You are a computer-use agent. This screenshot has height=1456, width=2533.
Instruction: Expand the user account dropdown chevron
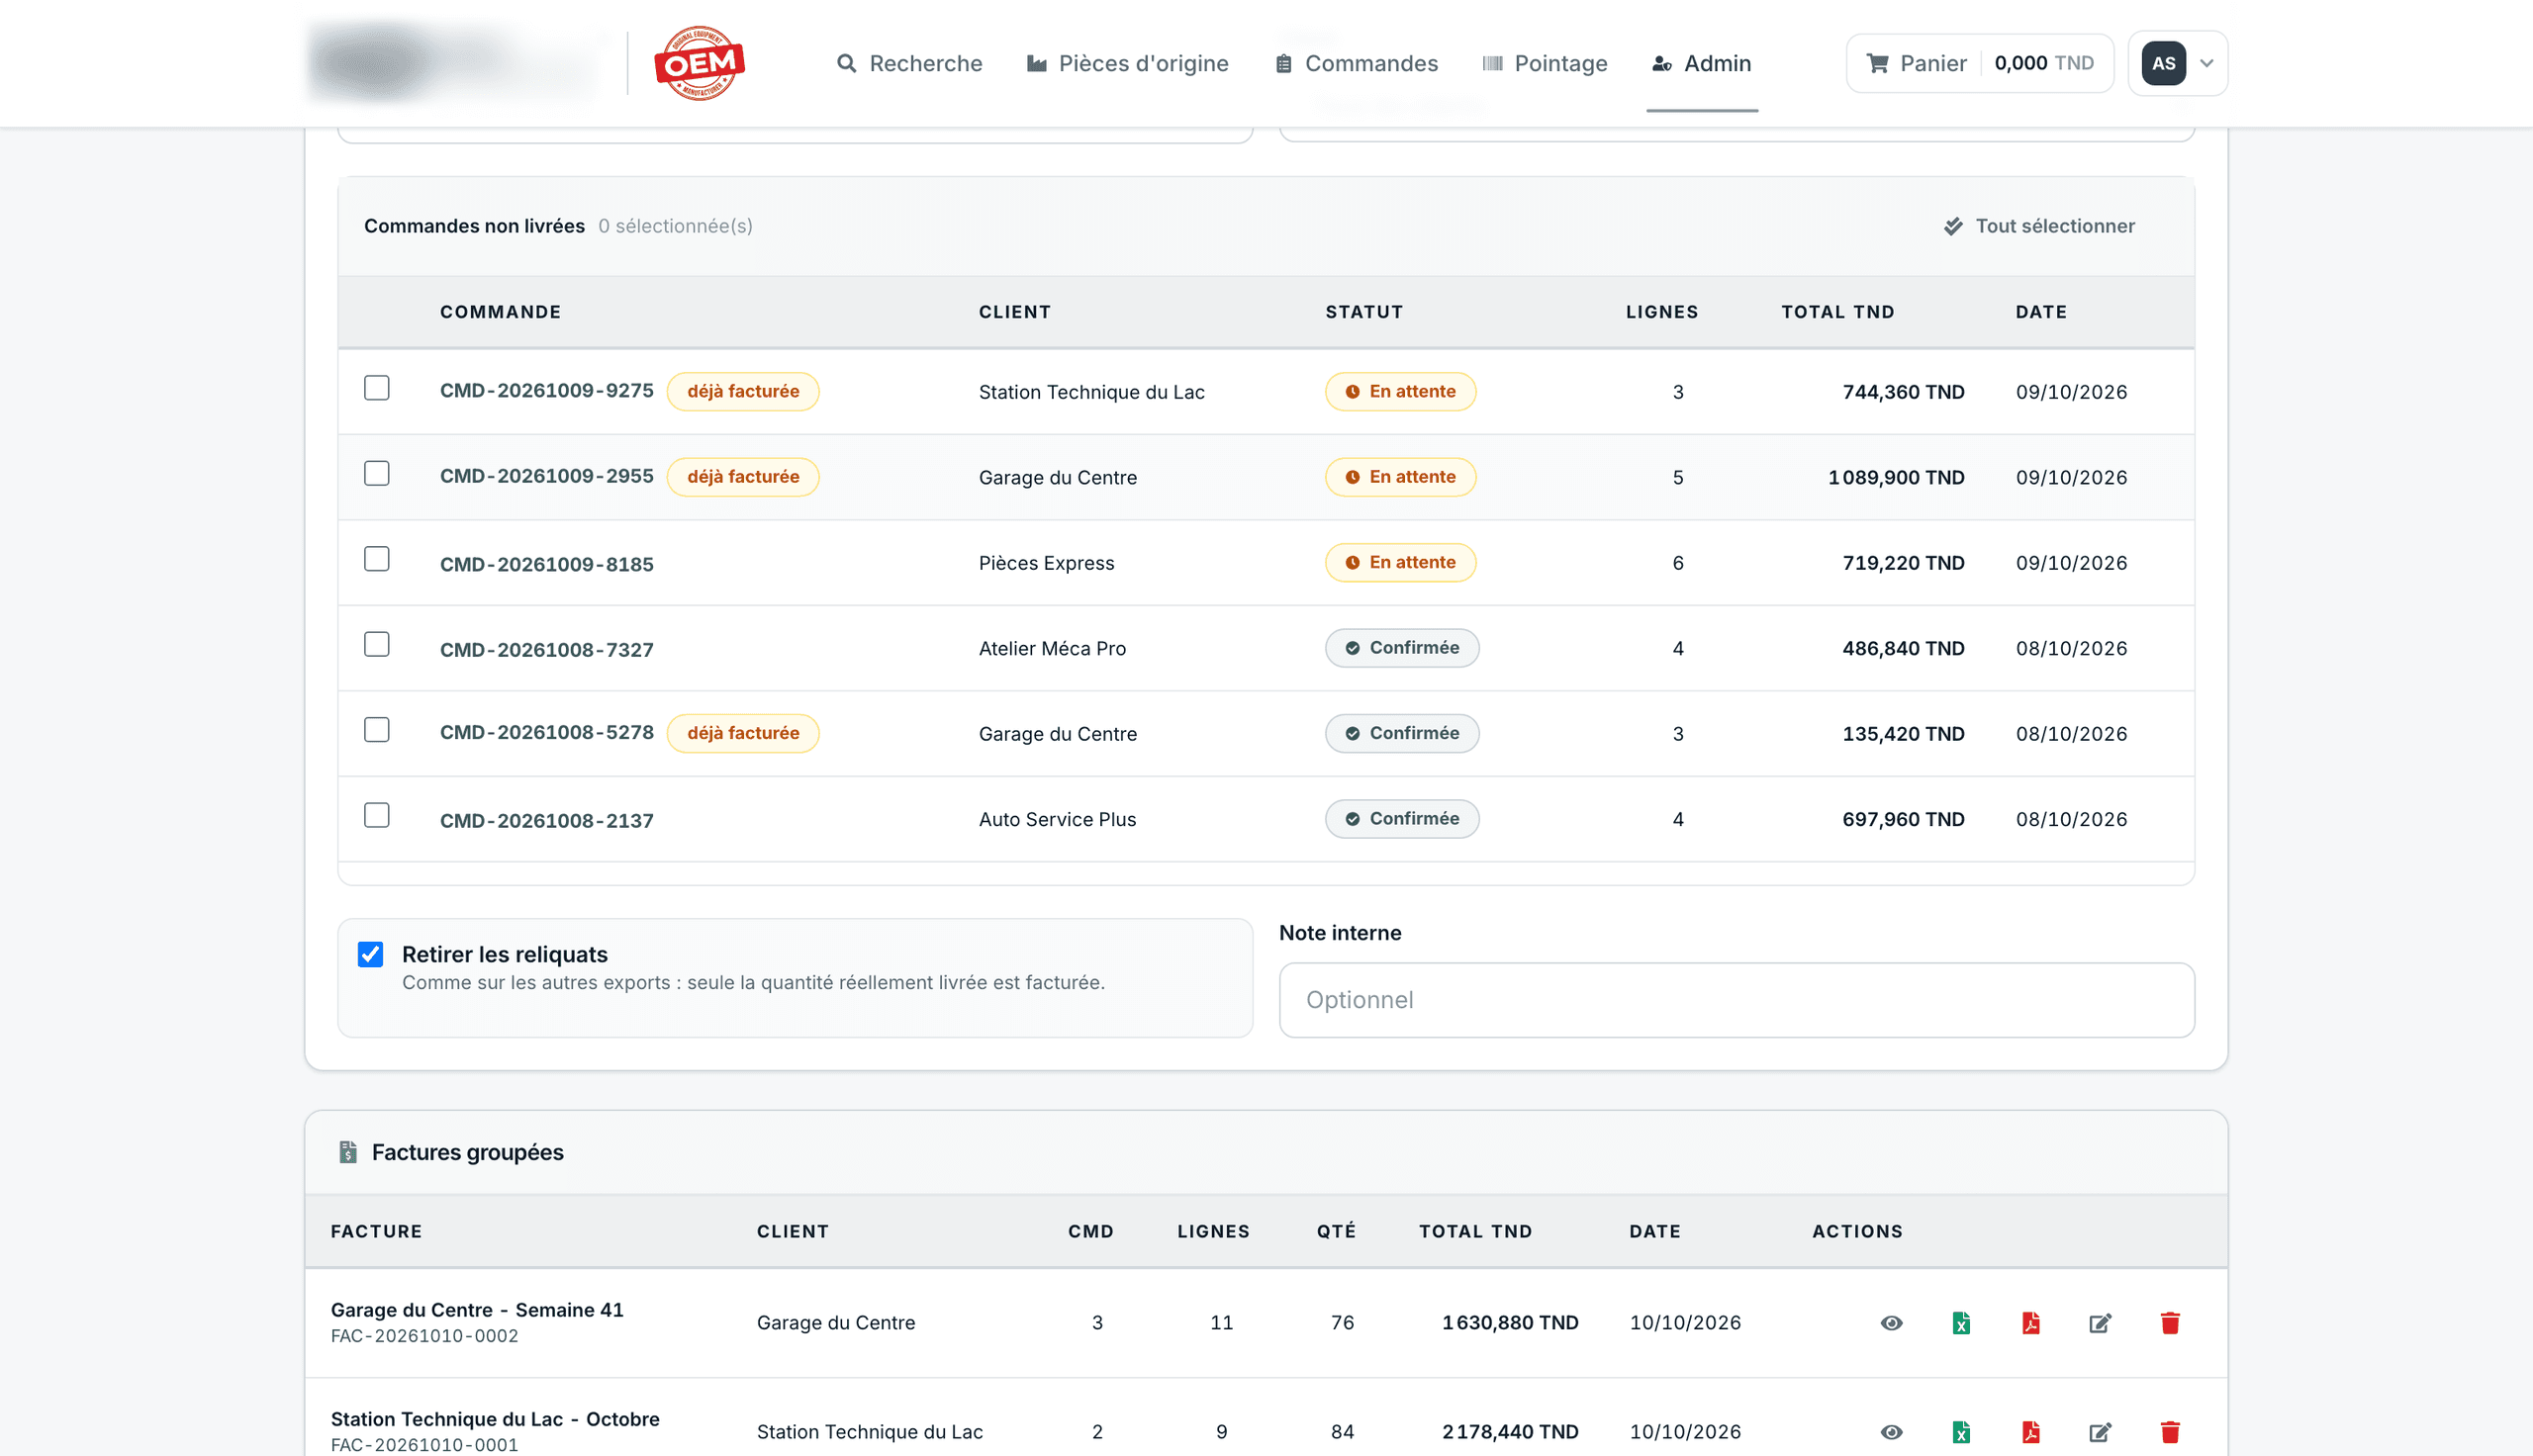point(2206,63)
